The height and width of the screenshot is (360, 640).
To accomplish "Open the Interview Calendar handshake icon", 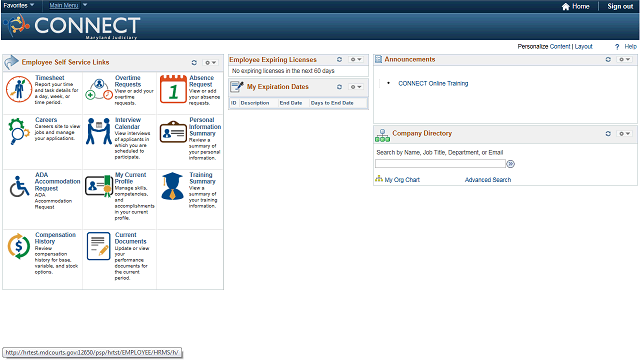I will point(99,131).
